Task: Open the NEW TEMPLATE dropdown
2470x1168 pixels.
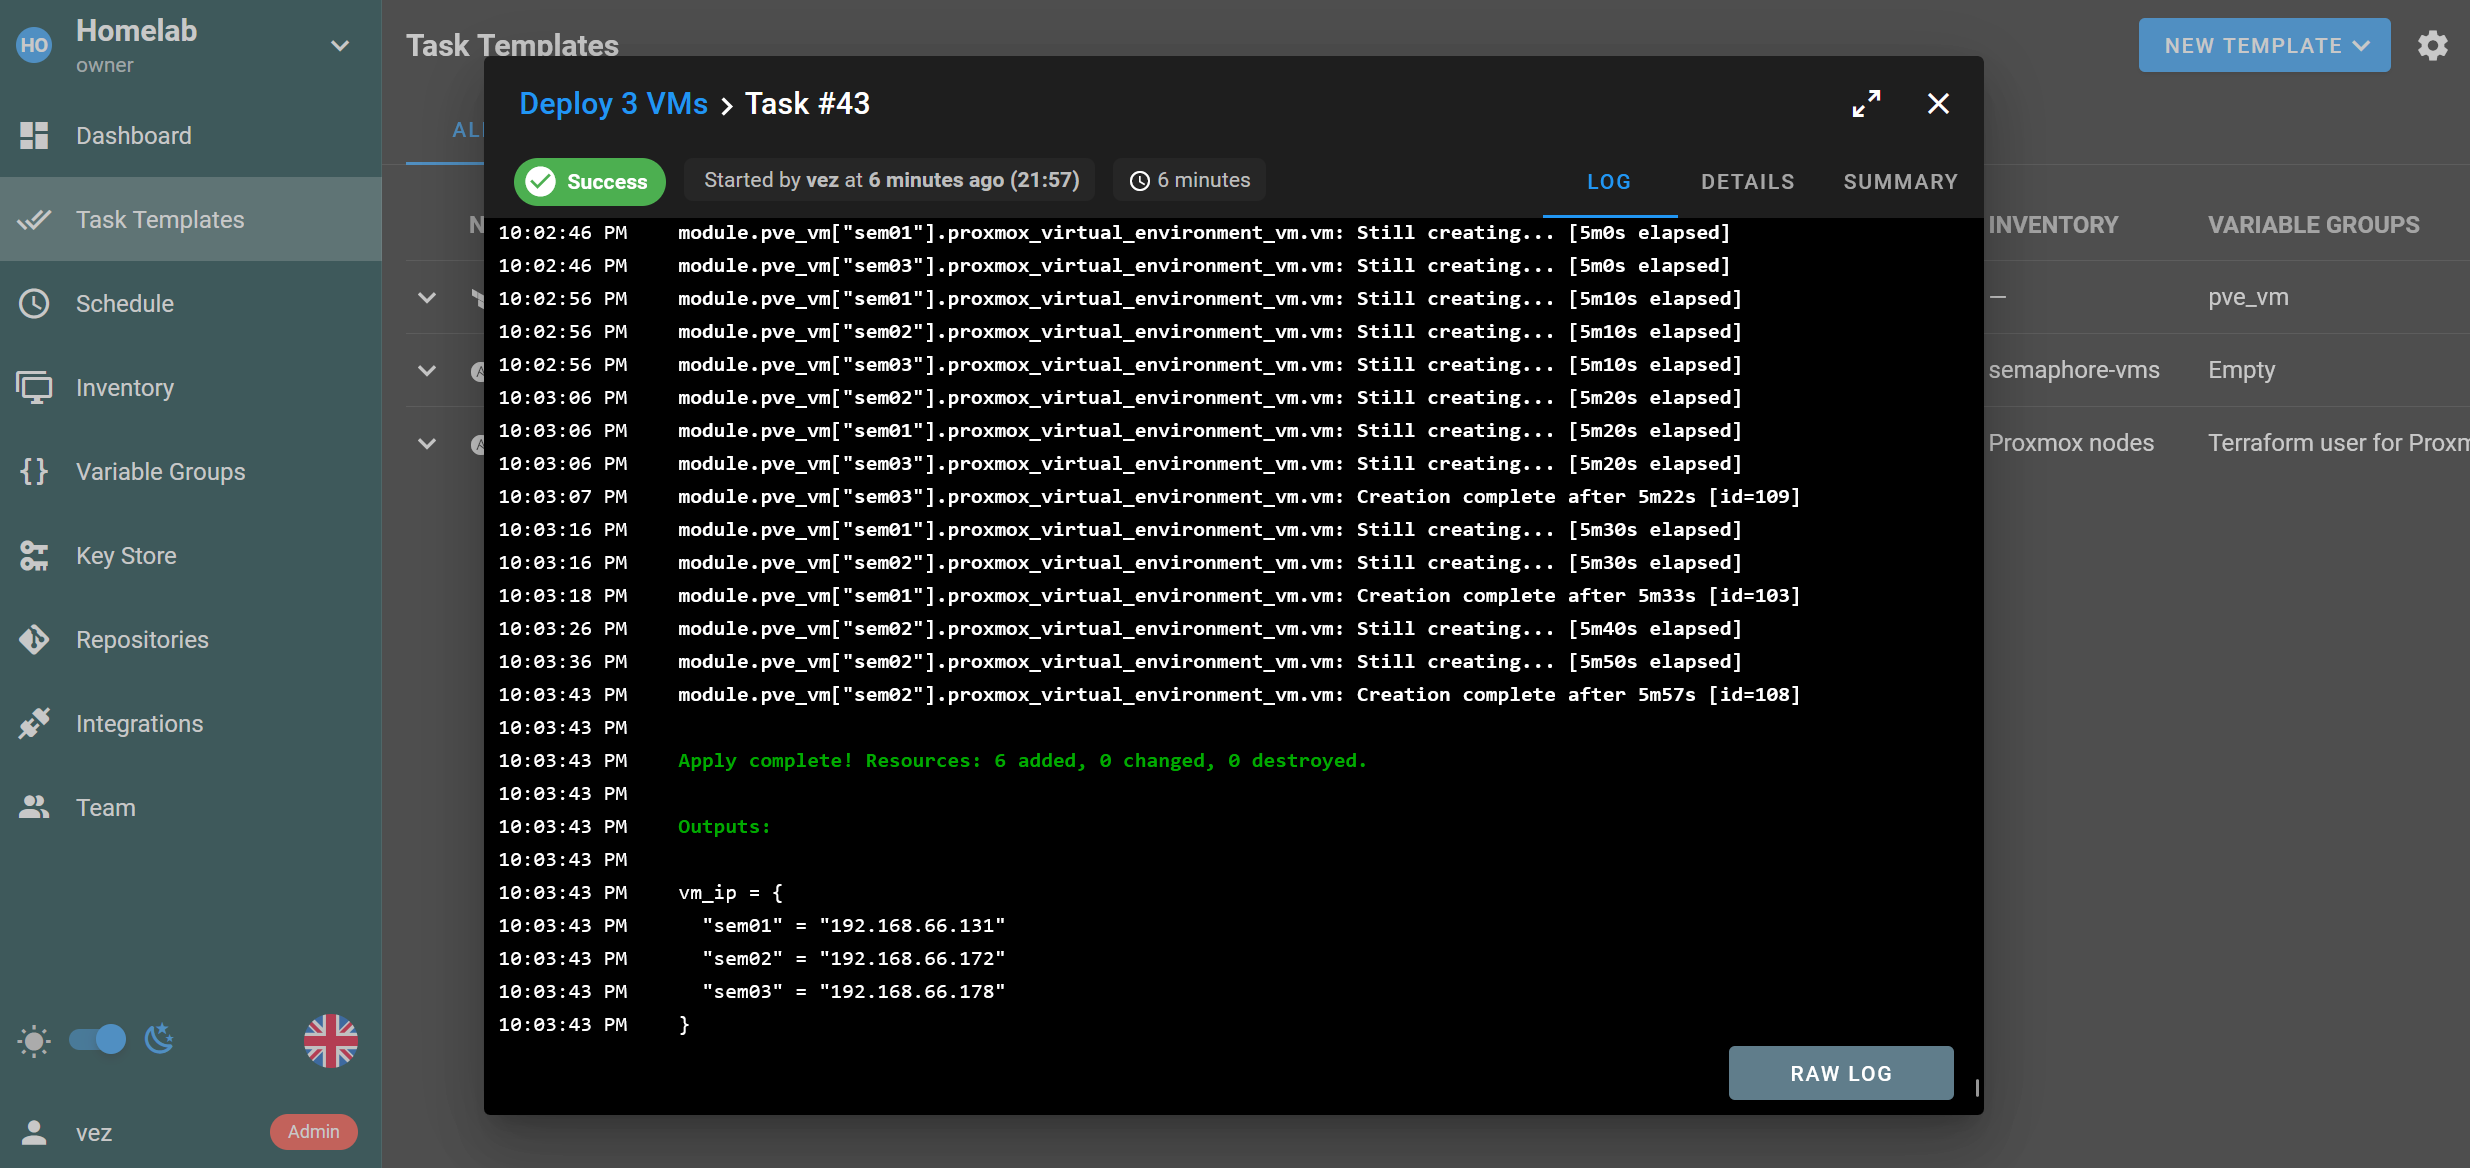Action: [x=2262, y=45]
